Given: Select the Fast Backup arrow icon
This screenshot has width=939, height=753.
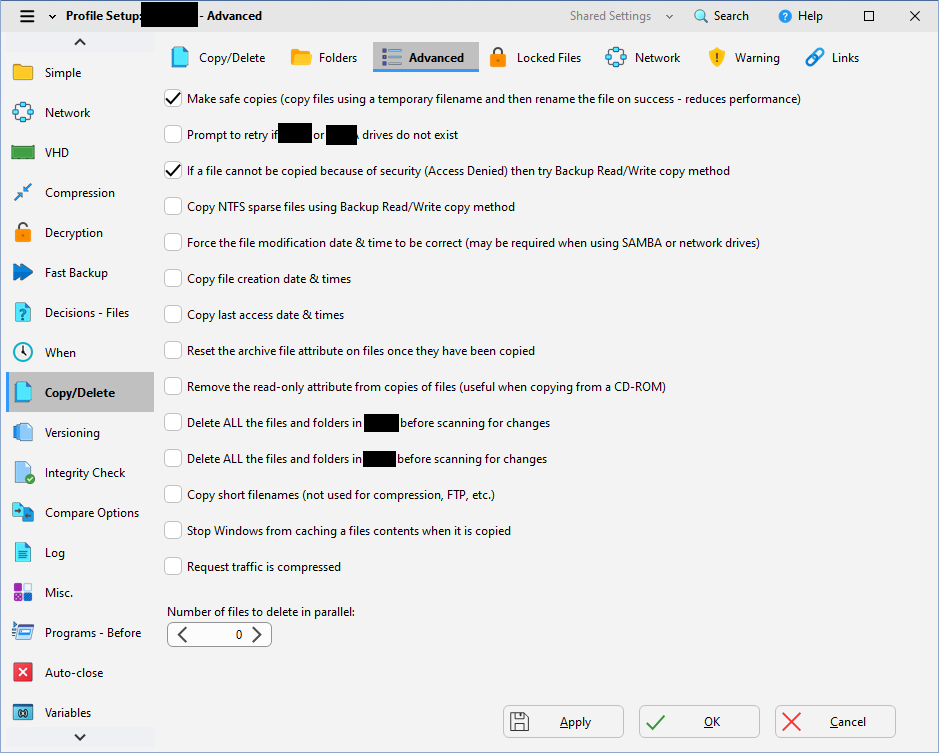Looking at the screenshot, I should click(23, 273).
